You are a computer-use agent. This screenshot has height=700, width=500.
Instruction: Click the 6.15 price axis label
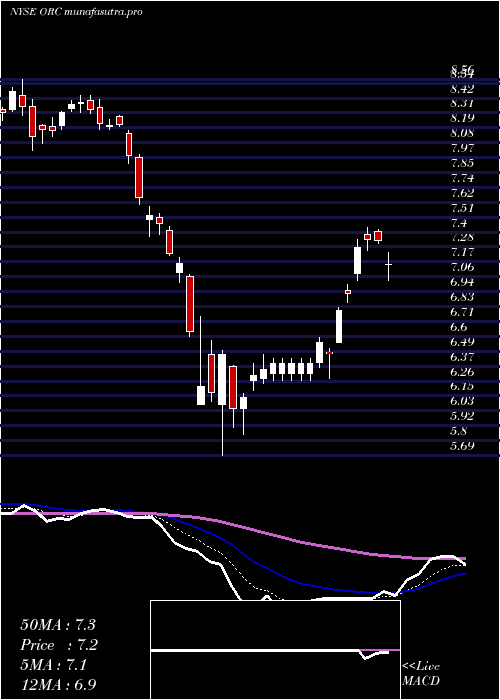click(x=462, y=386)
